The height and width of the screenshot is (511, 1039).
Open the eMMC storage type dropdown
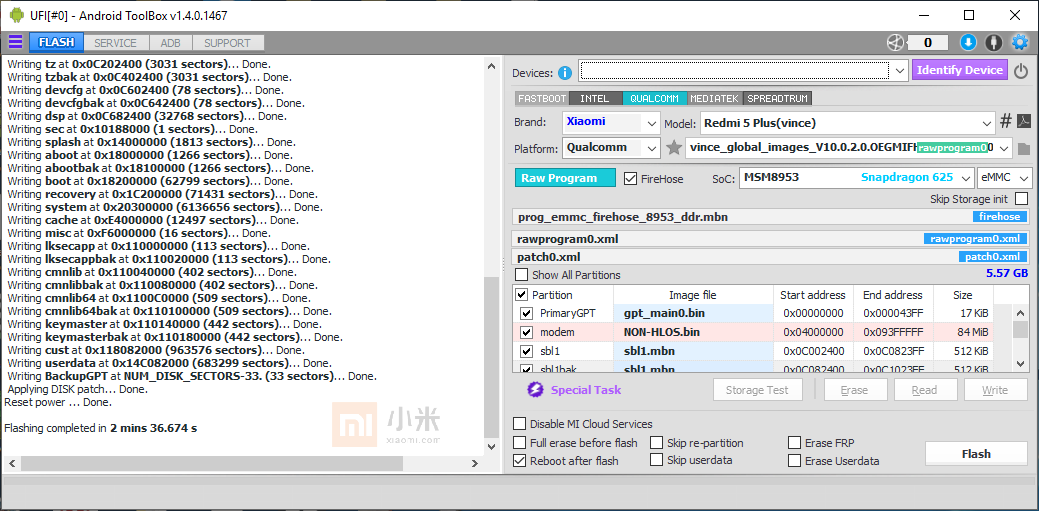point(1024,177)
